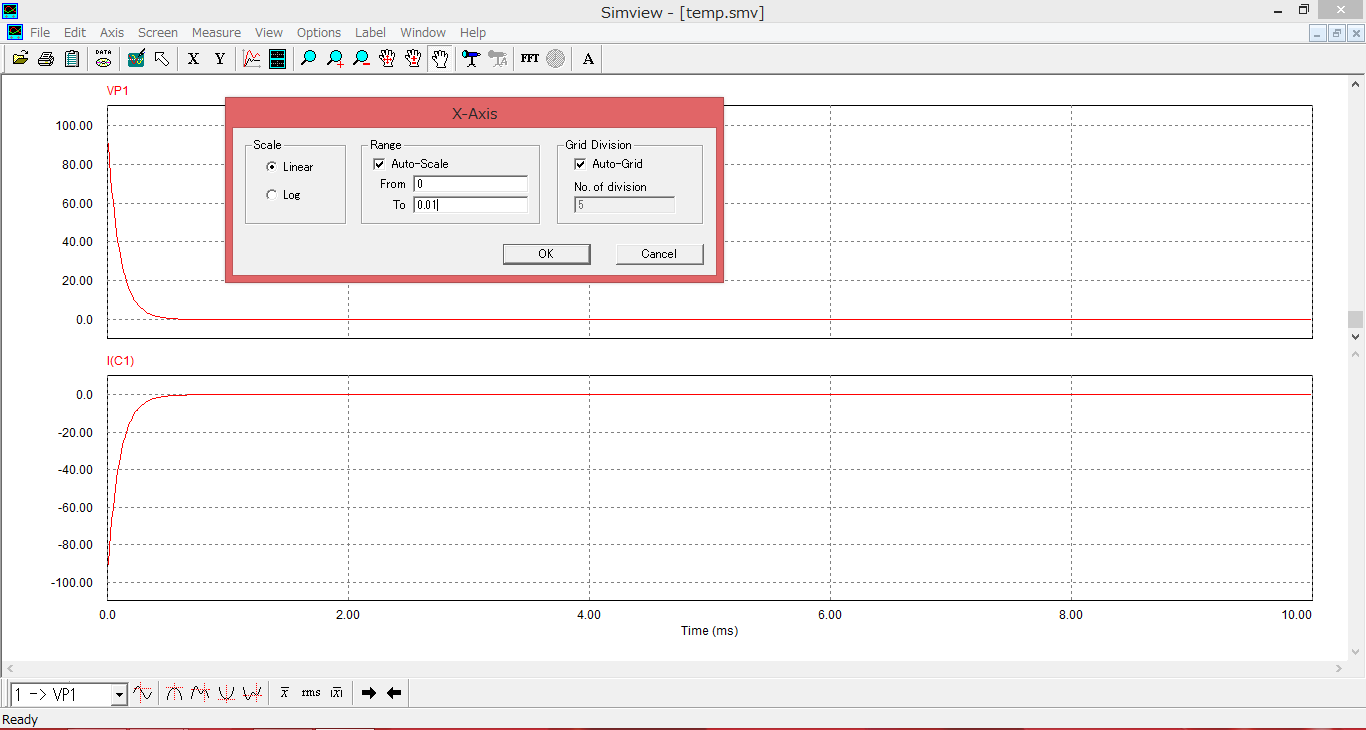This screenshot has width=1366, height=730.
Task: Click the zoom in plus magnifier
Action: tap(335, 59)
